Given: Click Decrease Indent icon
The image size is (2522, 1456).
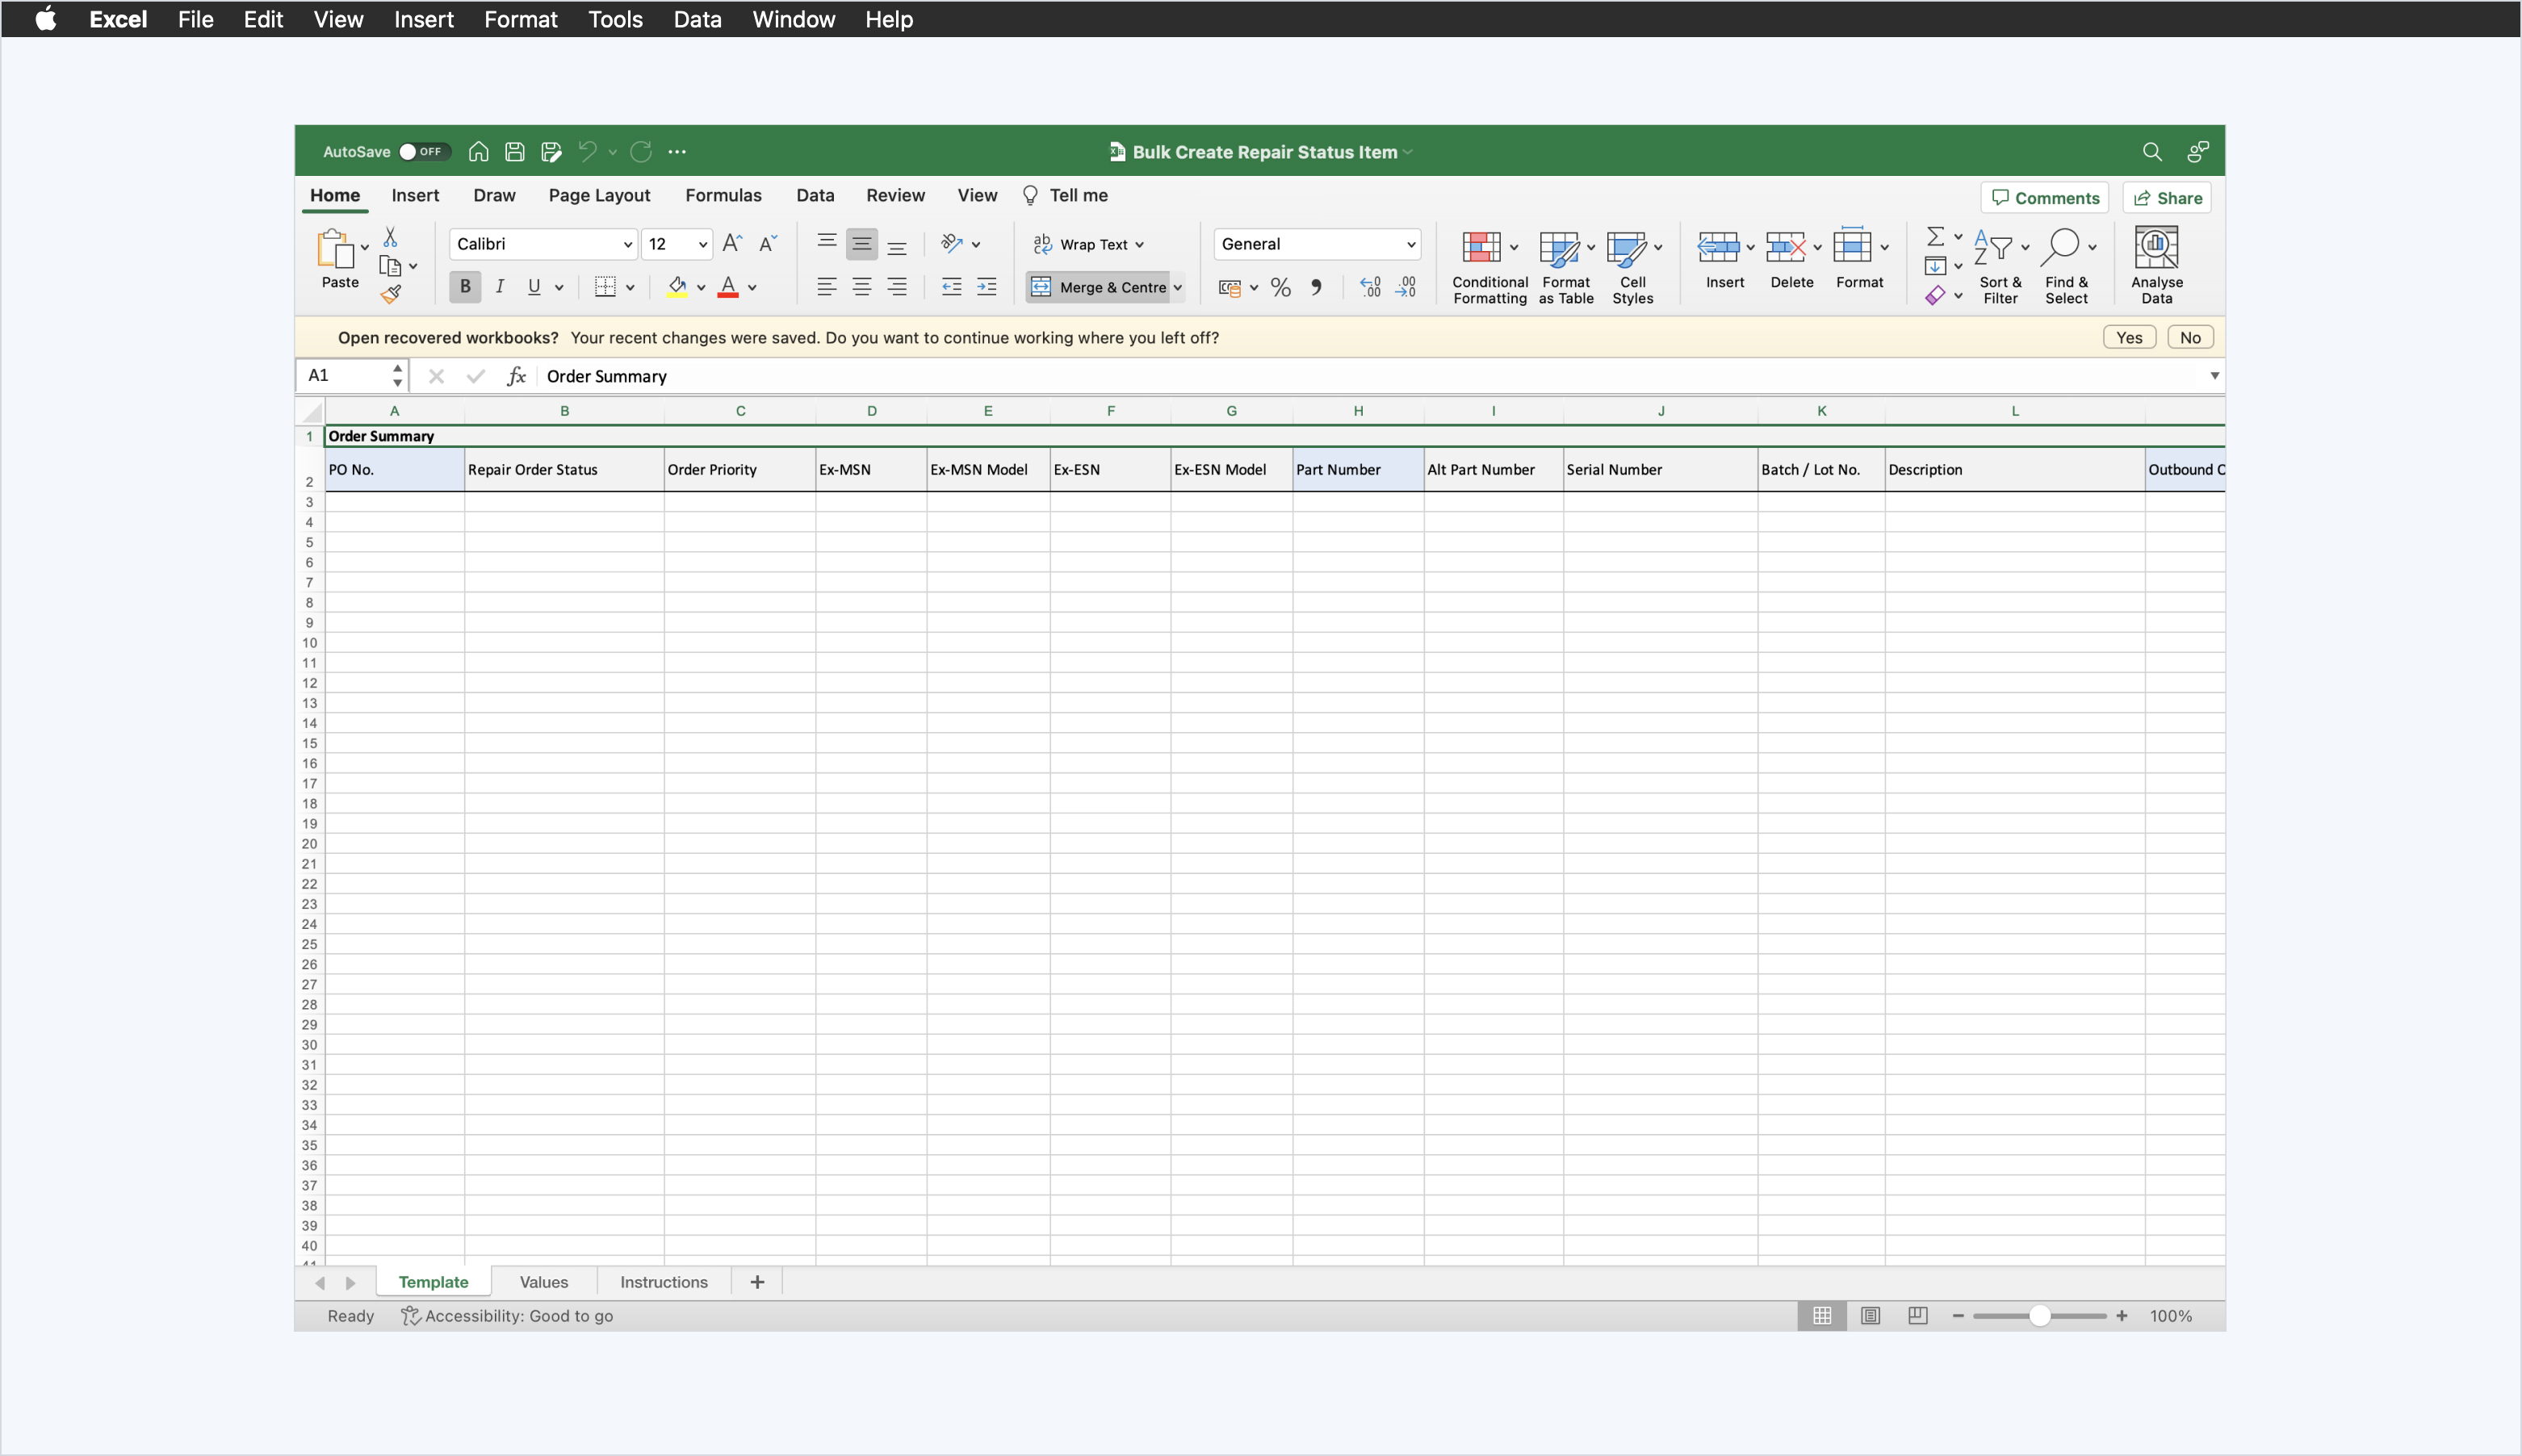Looking at the screenshot, I should [952, 287].
